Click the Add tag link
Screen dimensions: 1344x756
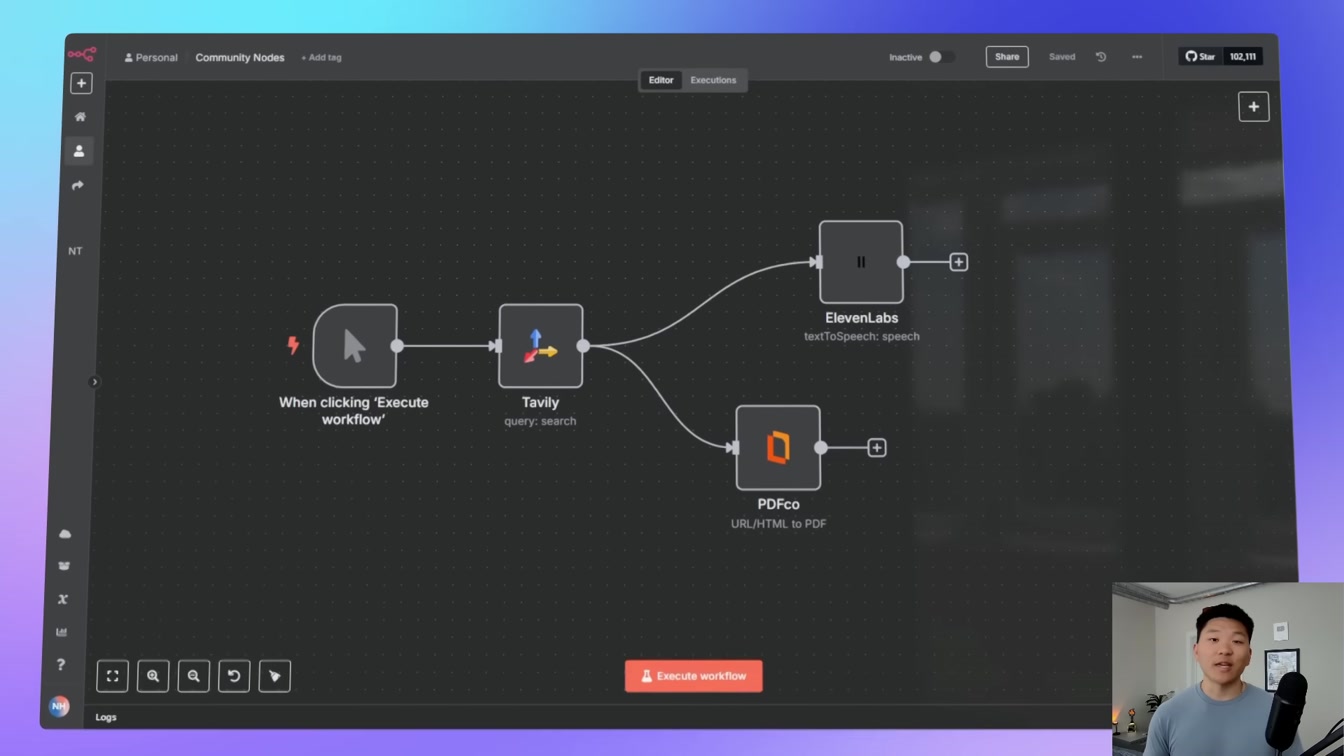click(321, 58)
